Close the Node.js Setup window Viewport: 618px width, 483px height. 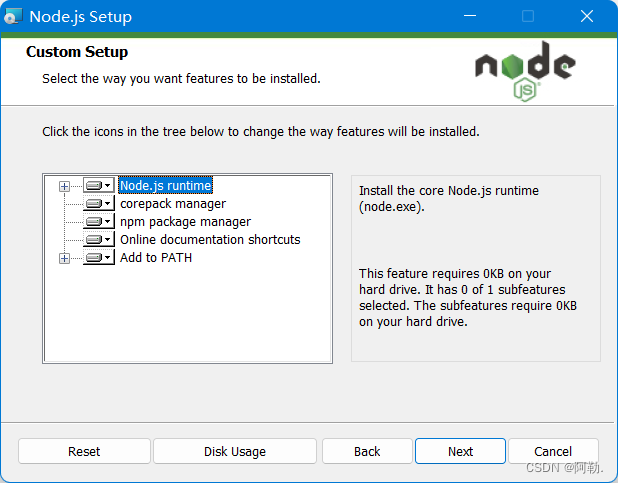[587, 16]
